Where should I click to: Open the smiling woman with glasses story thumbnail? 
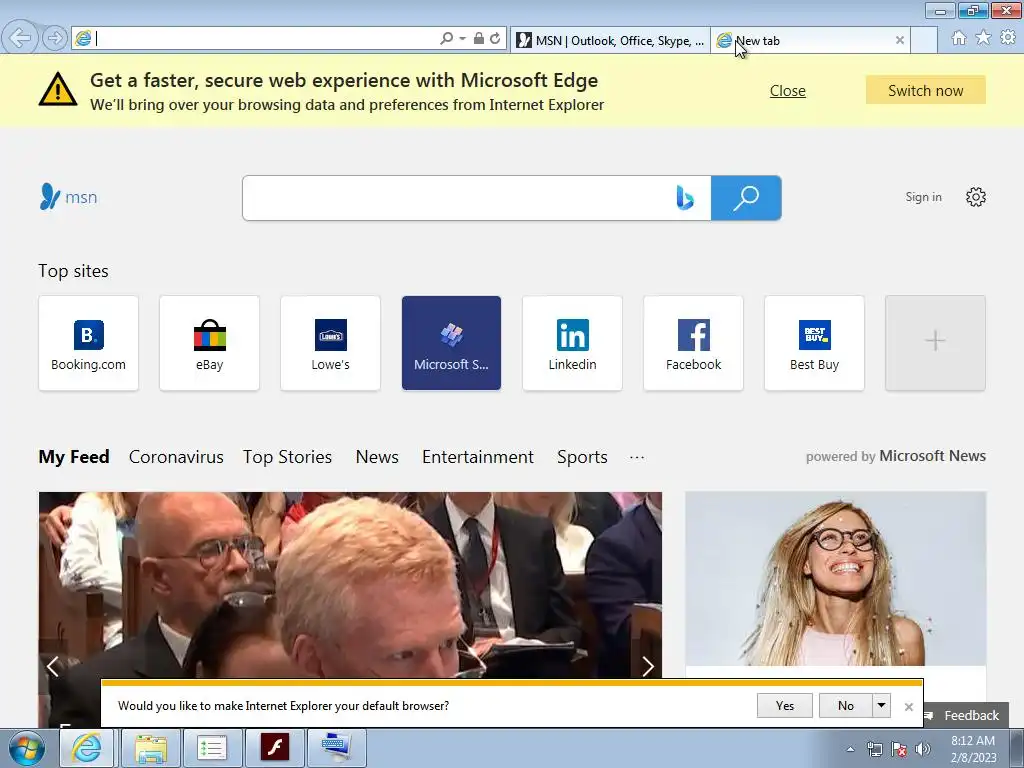(835, 579)
